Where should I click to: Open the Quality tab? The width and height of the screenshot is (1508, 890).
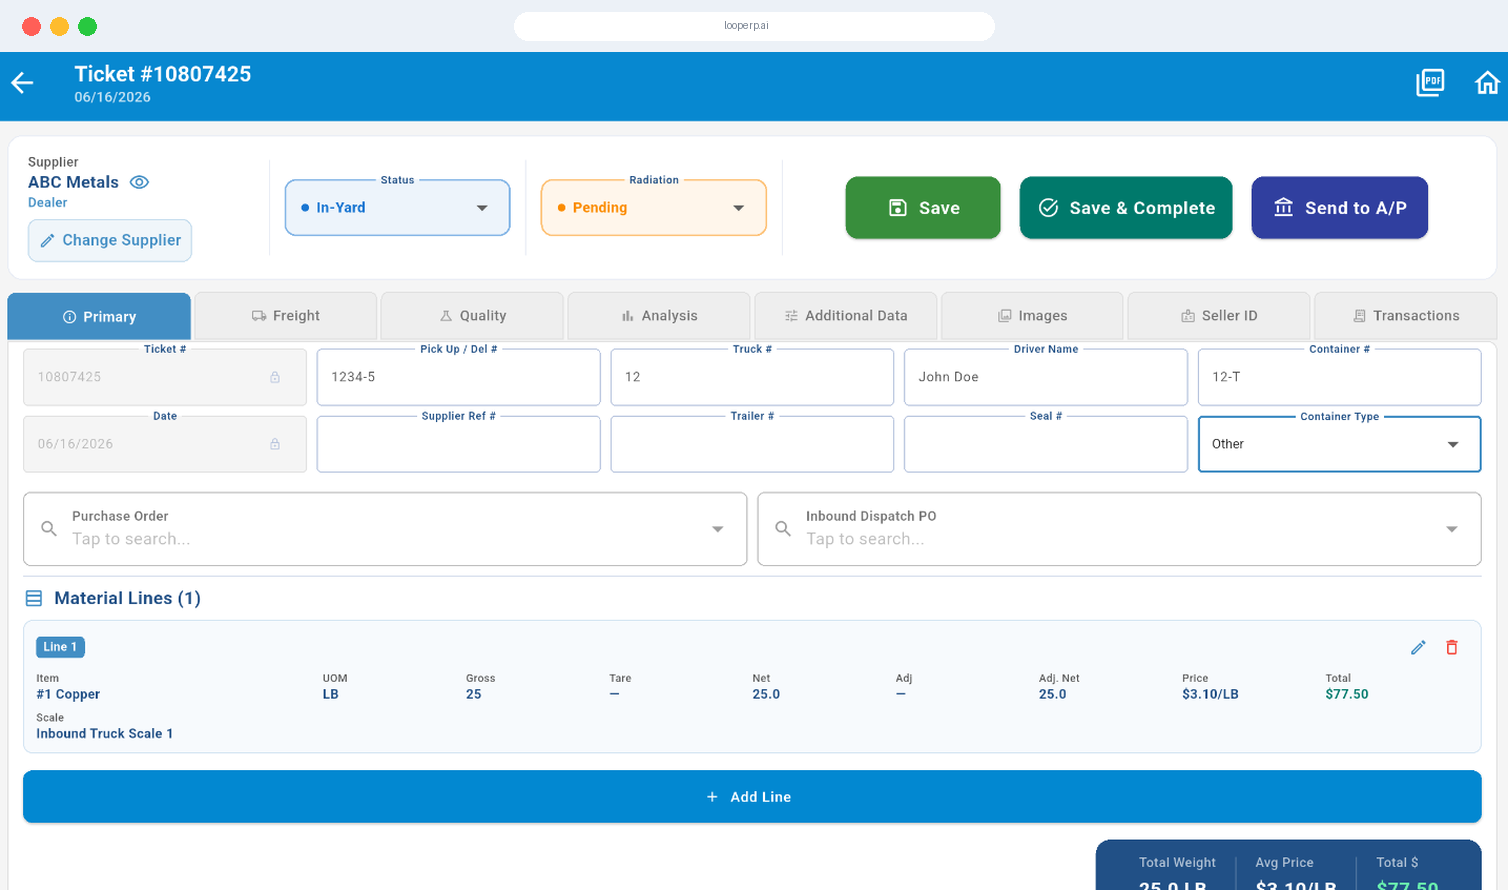click(472, 316)
